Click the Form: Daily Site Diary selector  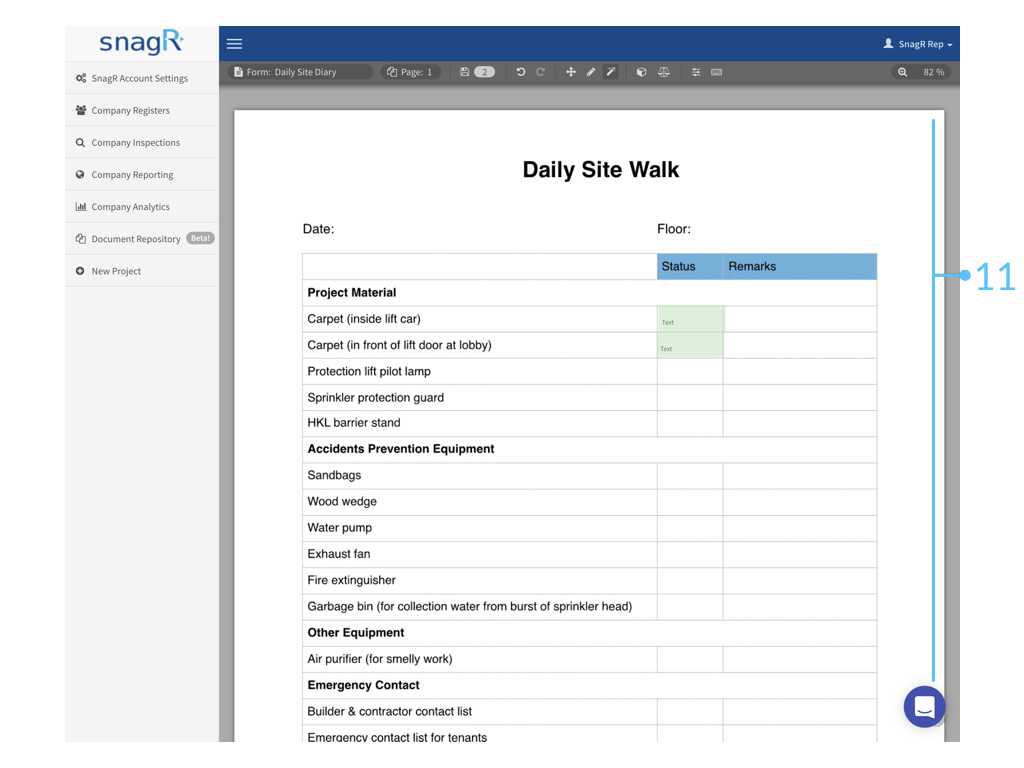[x=300, y=72]
